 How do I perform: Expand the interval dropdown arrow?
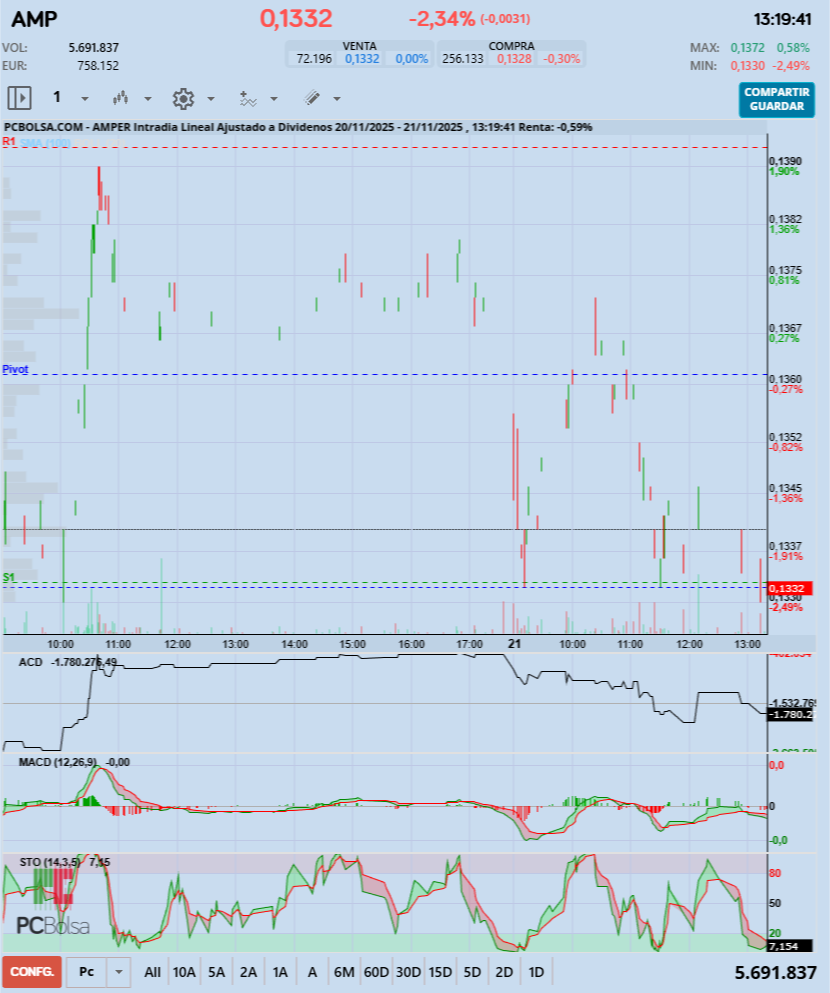point(85,99)
